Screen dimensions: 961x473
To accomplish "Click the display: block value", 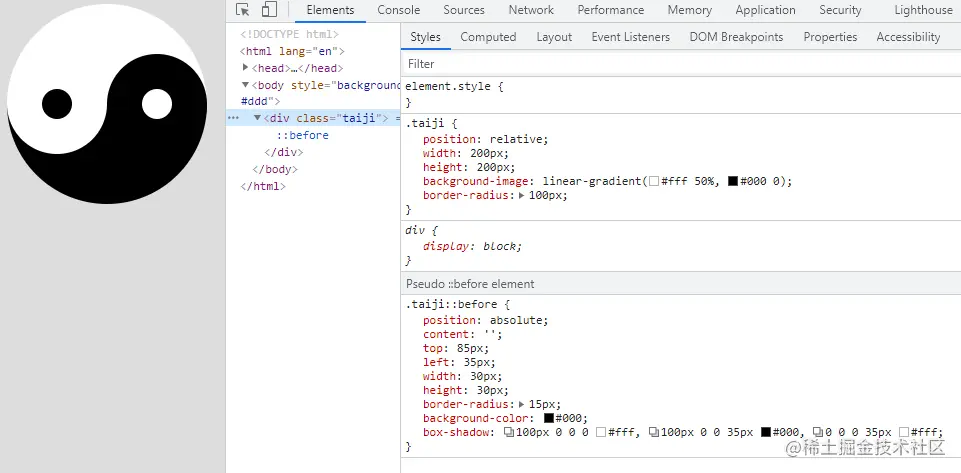I will coord(499,246).
